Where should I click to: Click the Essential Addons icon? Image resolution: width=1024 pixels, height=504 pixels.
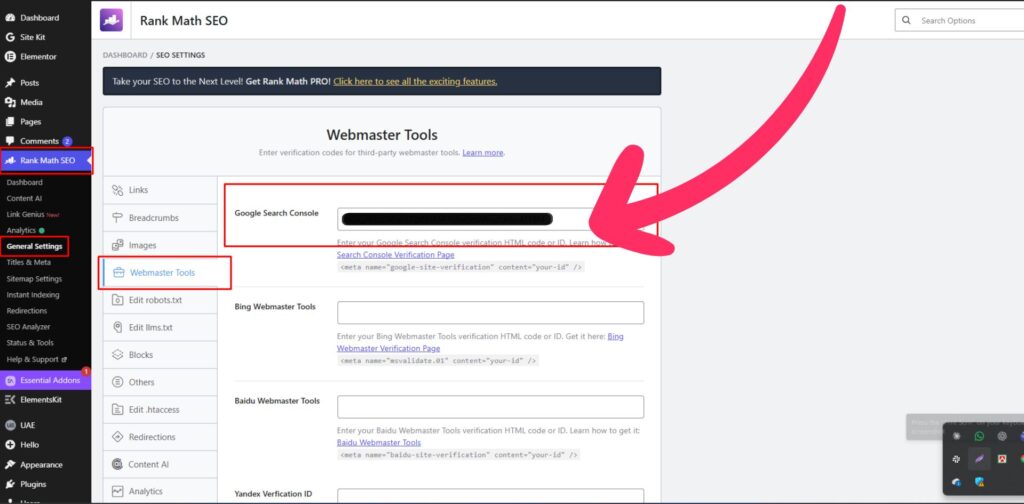pos(10,381)
